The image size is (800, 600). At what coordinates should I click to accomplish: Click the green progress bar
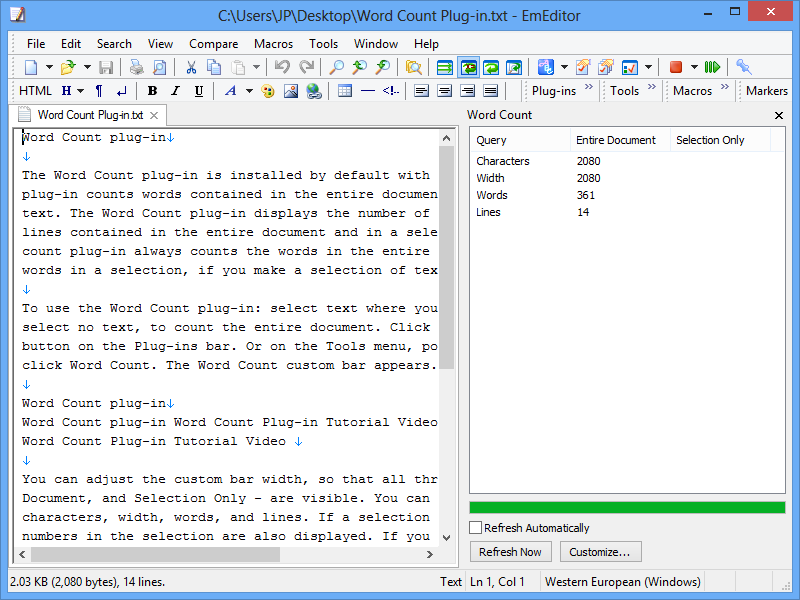(627, 507)
